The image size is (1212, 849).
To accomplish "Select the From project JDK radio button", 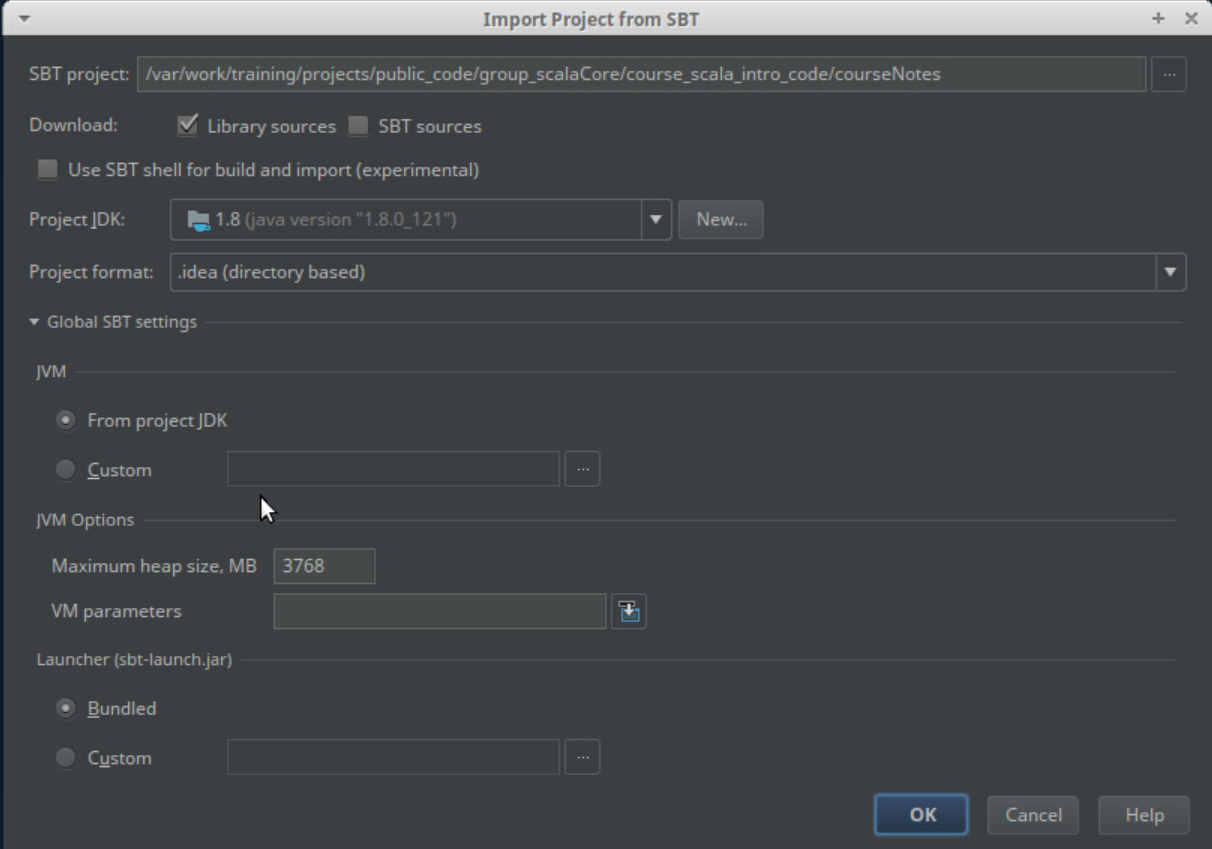I will click(66, 421).
